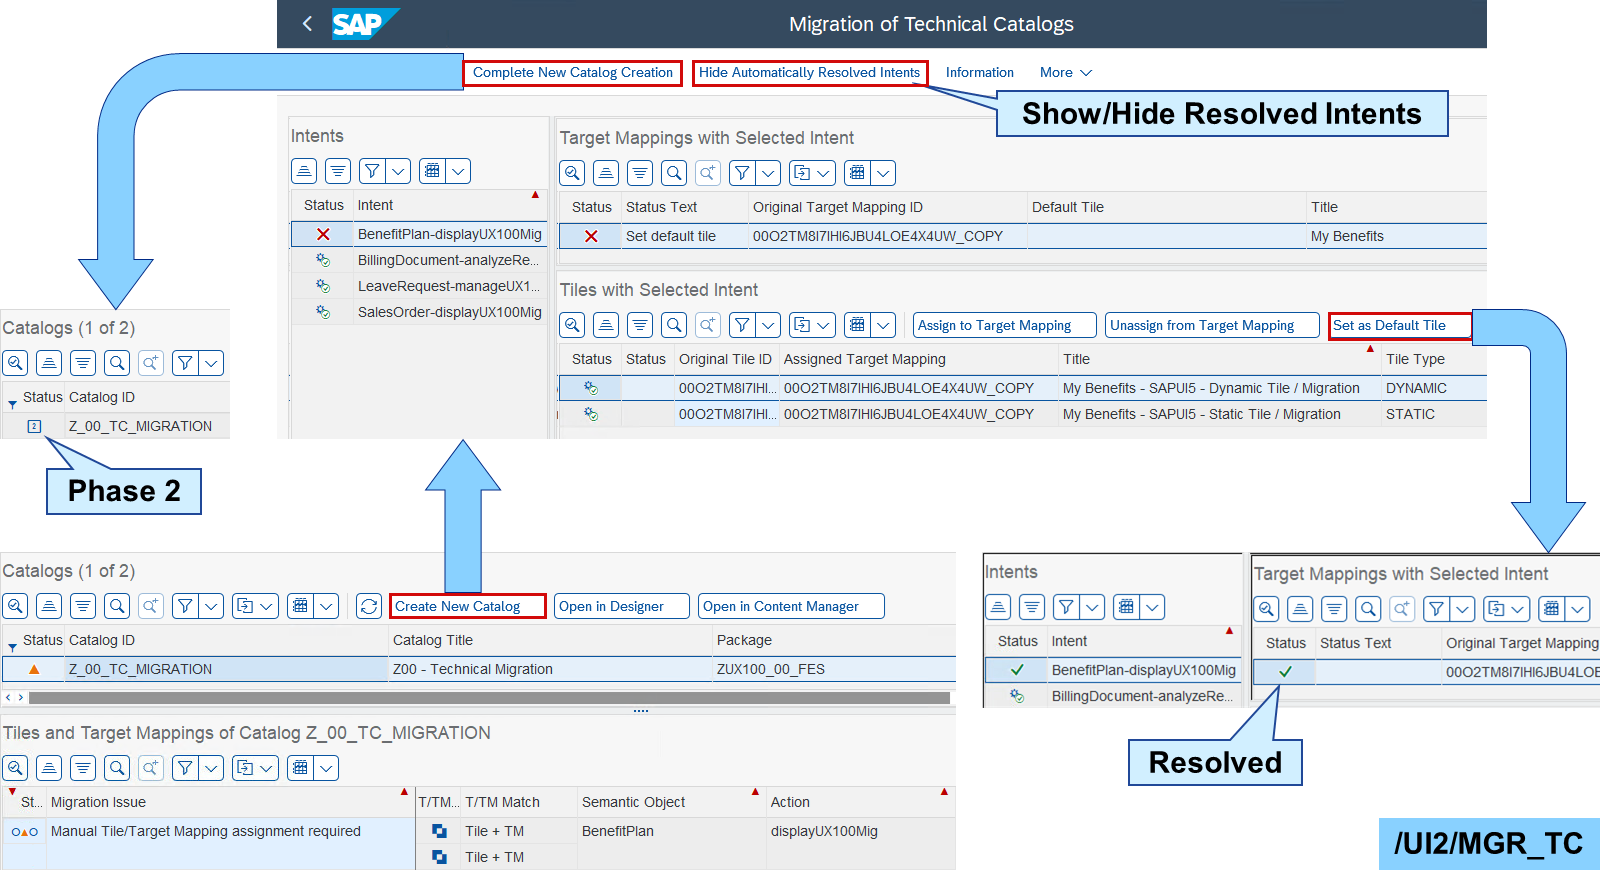Click the Catalog Title column header

[549, 640]
